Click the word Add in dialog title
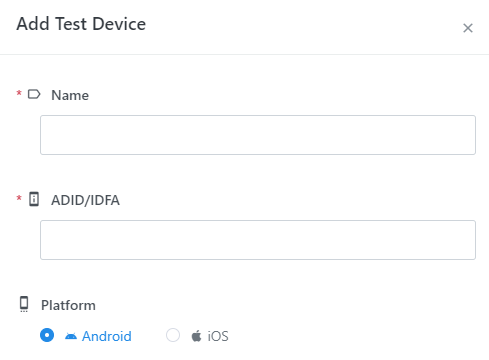 pyautogui.click(x=33, y=24)
